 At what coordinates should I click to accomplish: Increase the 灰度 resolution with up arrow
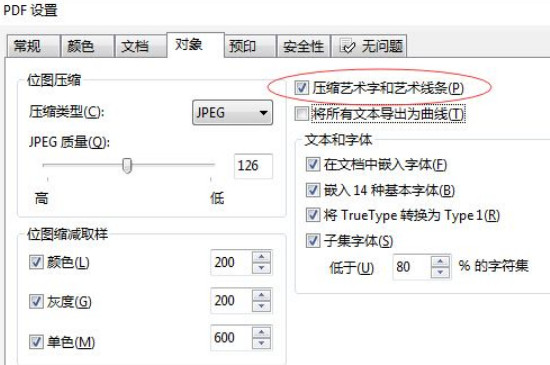tap(261, 295)
